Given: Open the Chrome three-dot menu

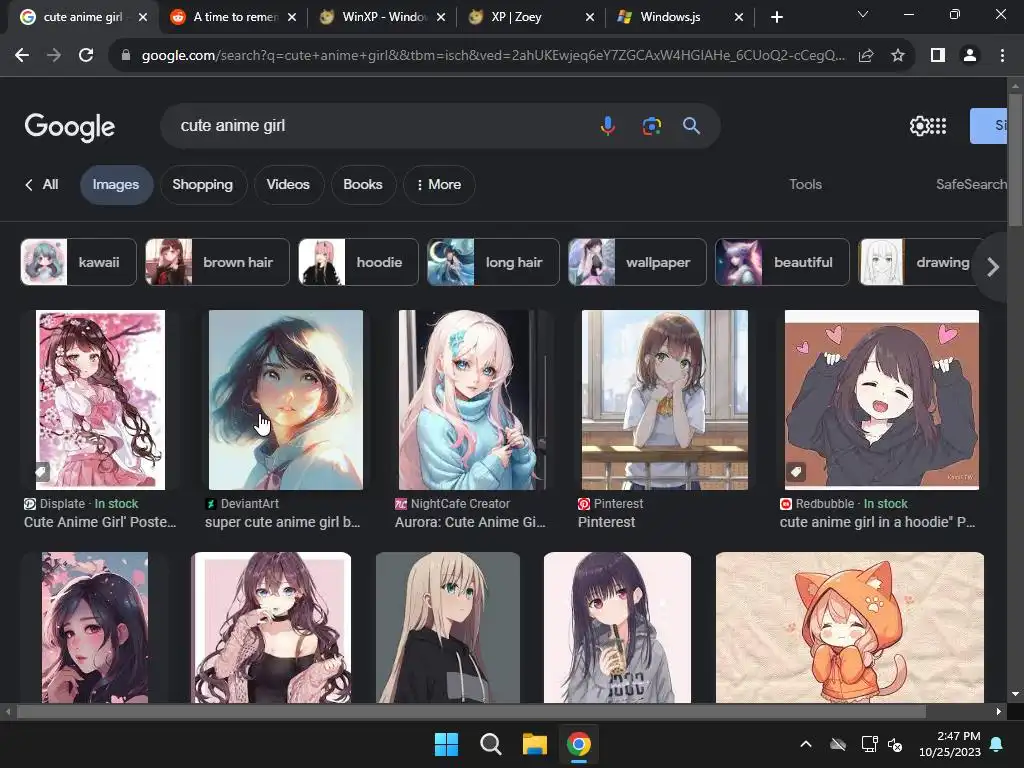Looking at the screenshot, I should point(1002,56).
